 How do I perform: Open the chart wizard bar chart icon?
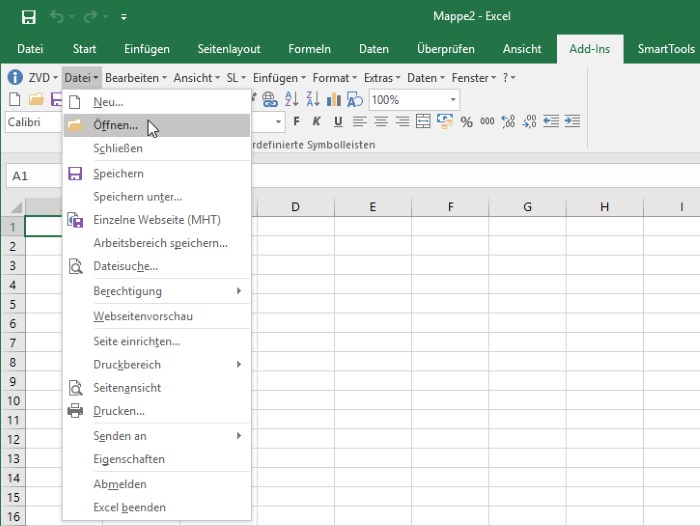(333, 99)
